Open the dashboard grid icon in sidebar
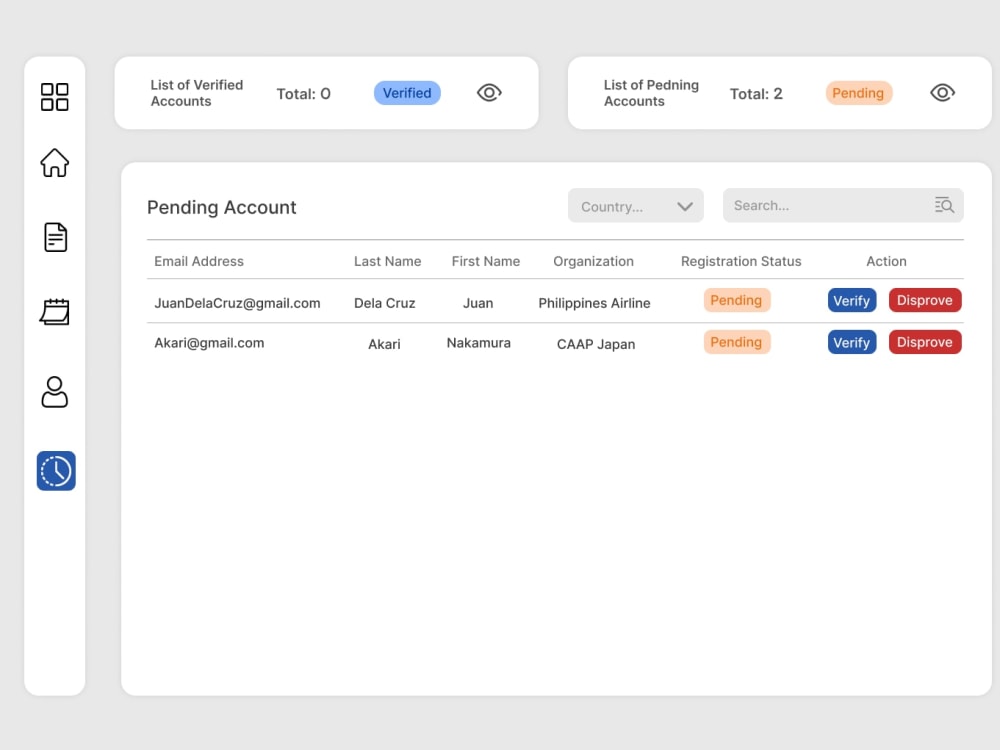The image size is (1000, 750). click(x=55, y=97)
